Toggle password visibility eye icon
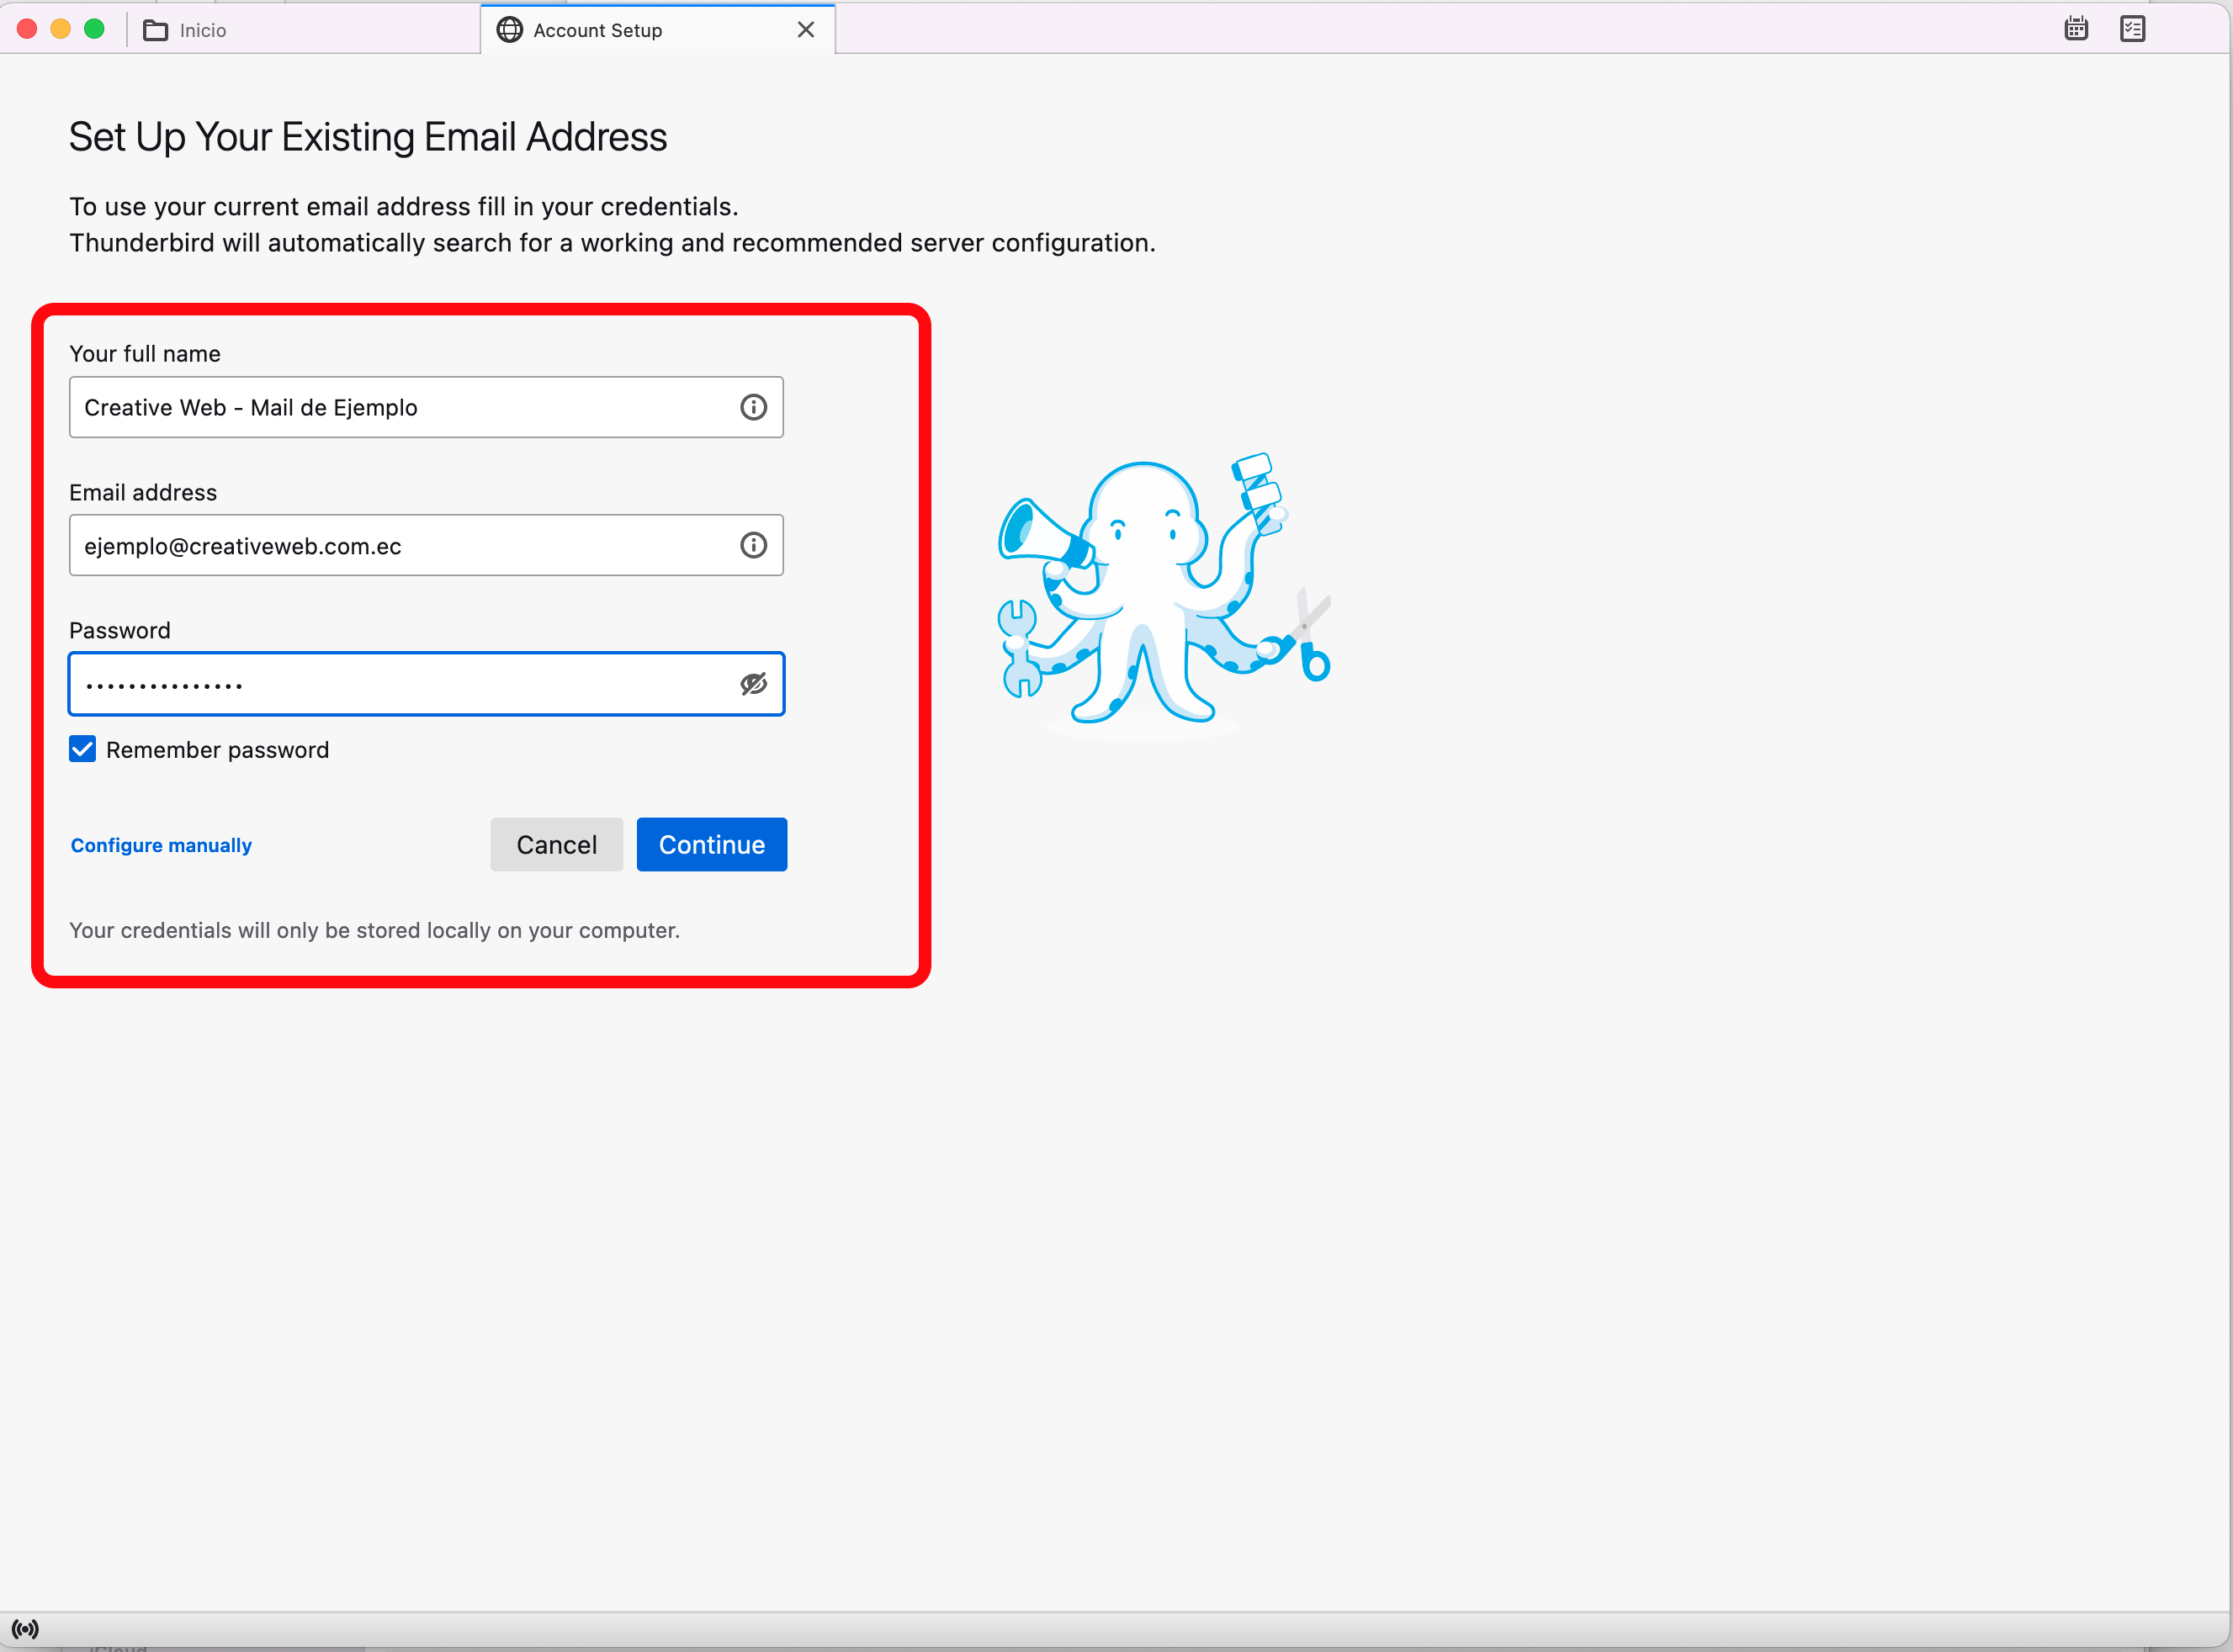2233x1652 pixels. coord(753,684)
